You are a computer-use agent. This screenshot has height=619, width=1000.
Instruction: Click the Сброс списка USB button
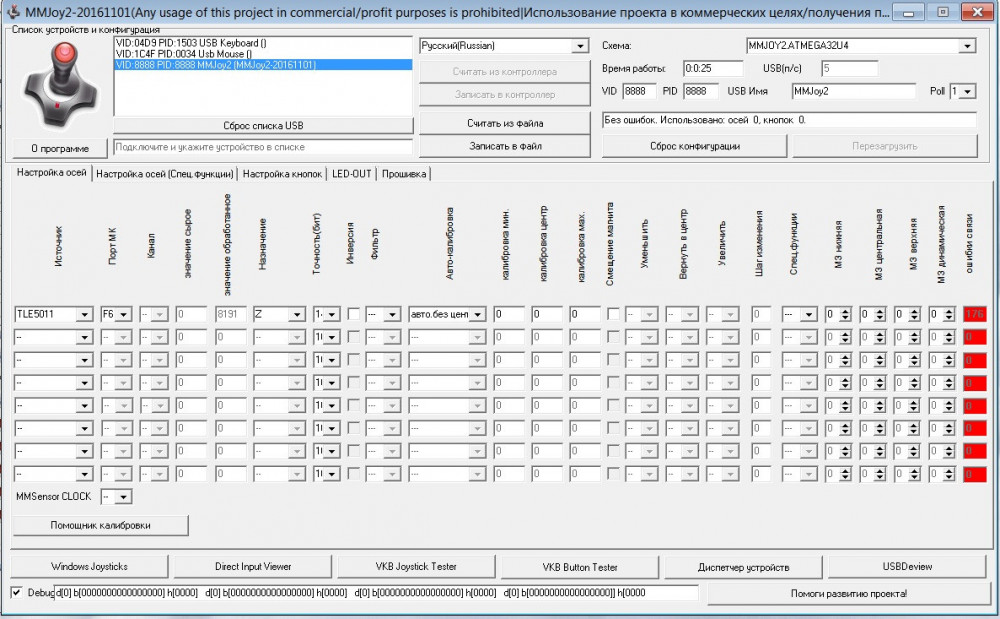[262, 126]
